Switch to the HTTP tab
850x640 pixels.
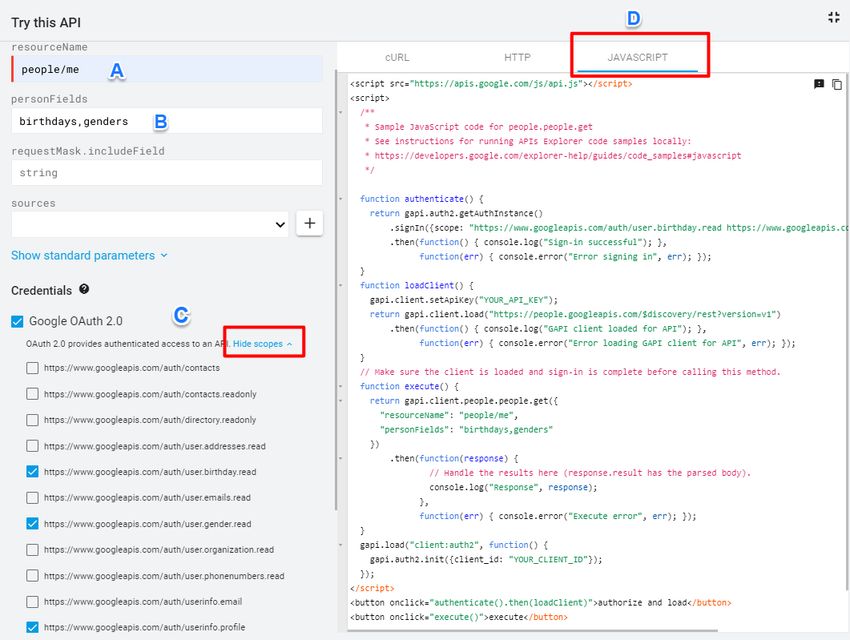tap(517, 57)
